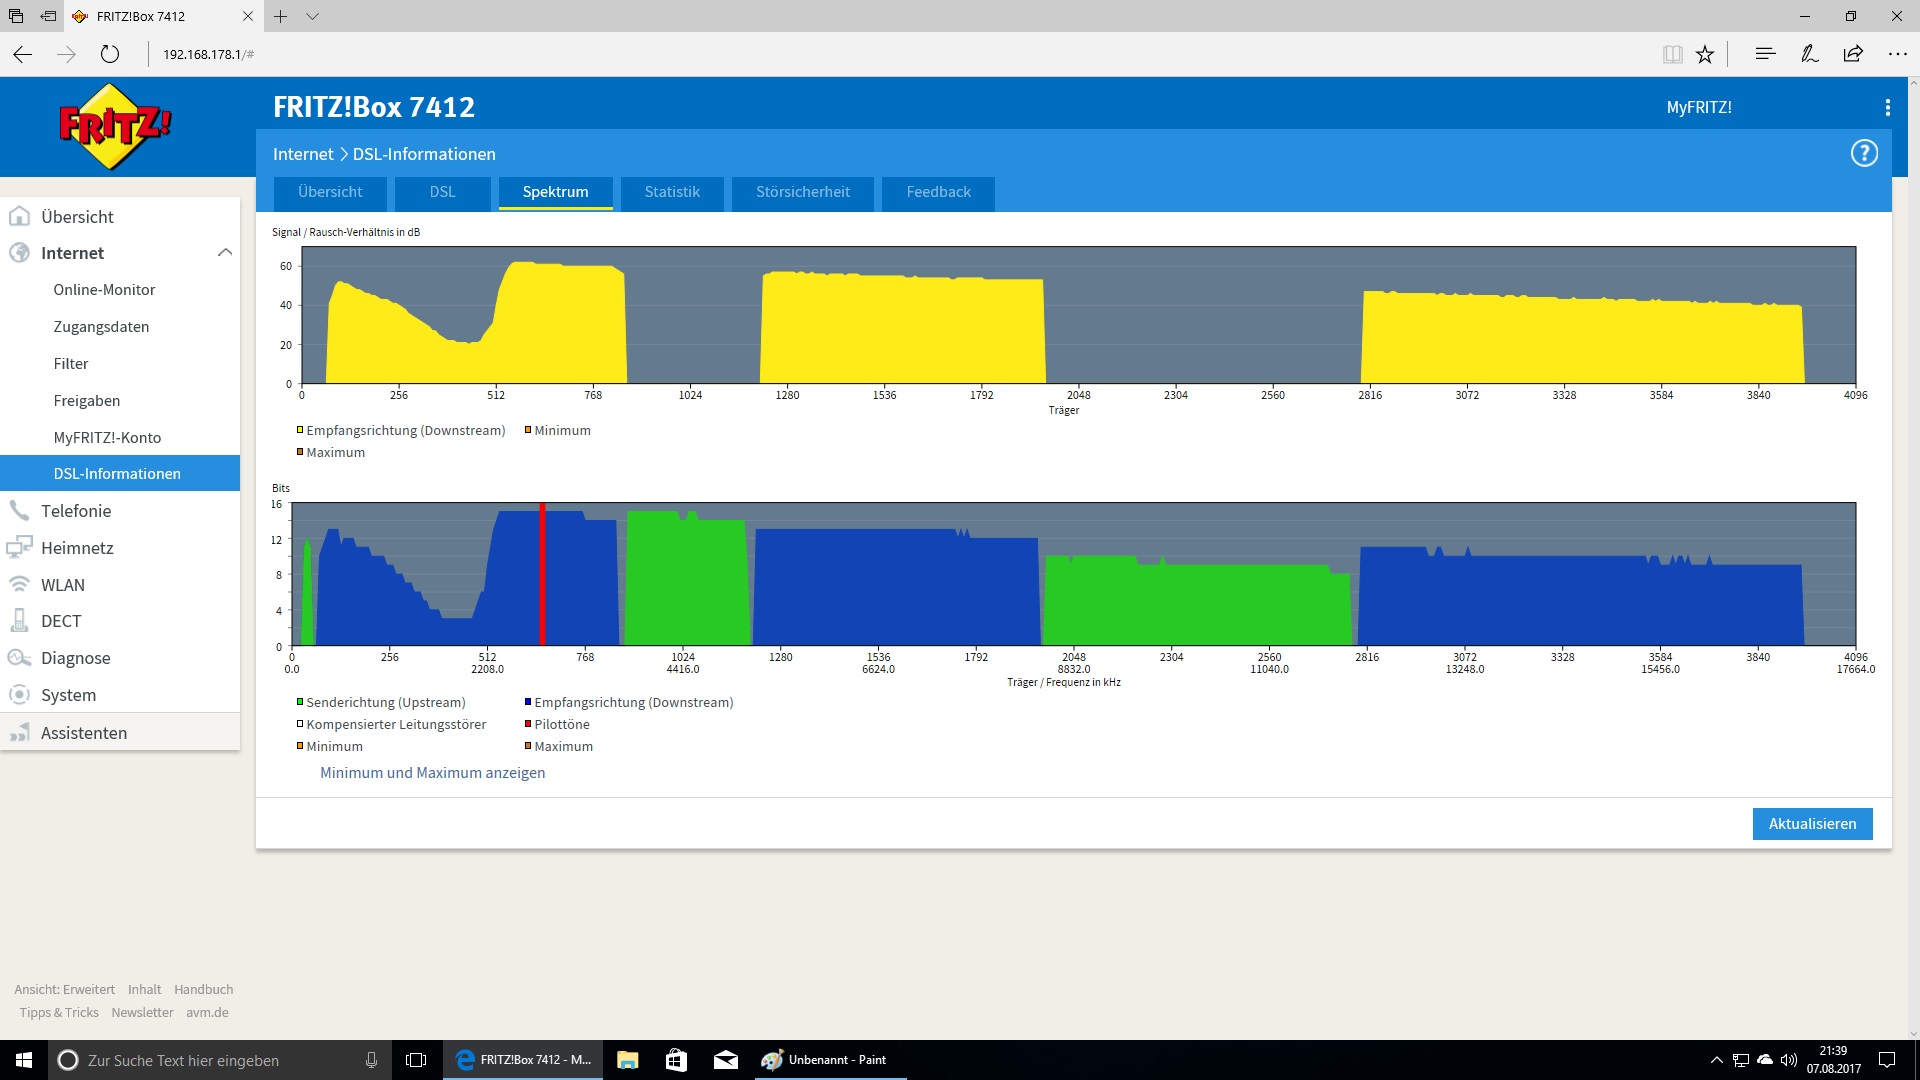
Task: Show hidden system tray icons
Action: tap(1716, 1060)
